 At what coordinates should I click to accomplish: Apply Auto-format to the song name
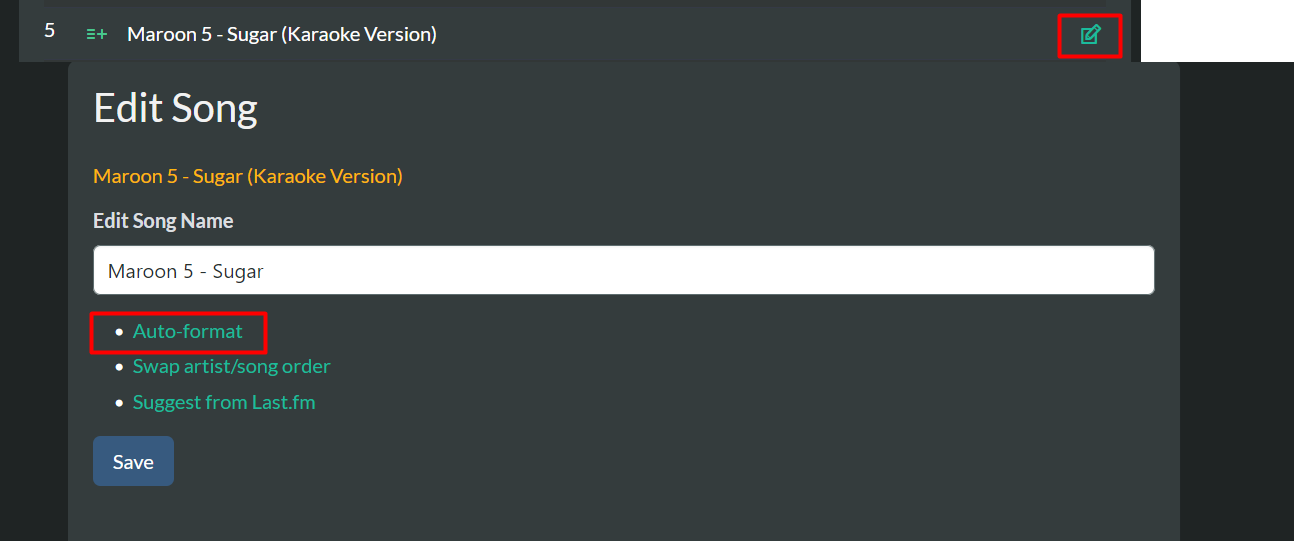coord(187,331)
